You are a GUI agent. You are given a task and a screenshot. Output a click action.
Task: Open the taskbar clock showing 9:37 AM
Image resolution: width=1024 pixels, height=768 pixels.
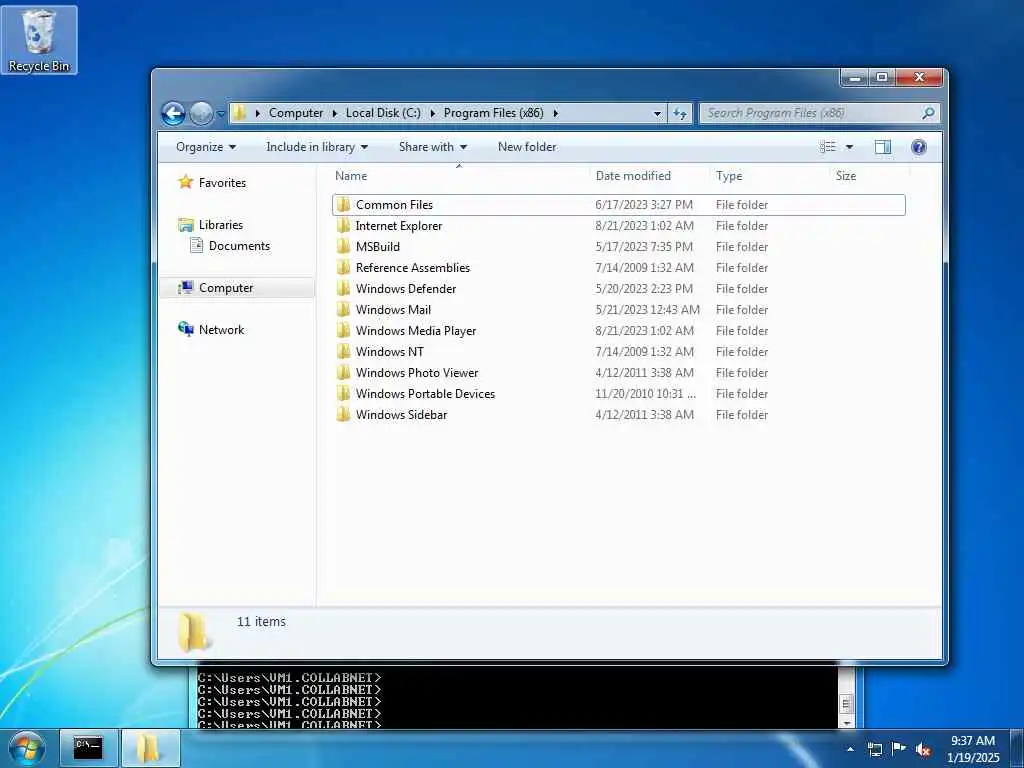[973, 749]
